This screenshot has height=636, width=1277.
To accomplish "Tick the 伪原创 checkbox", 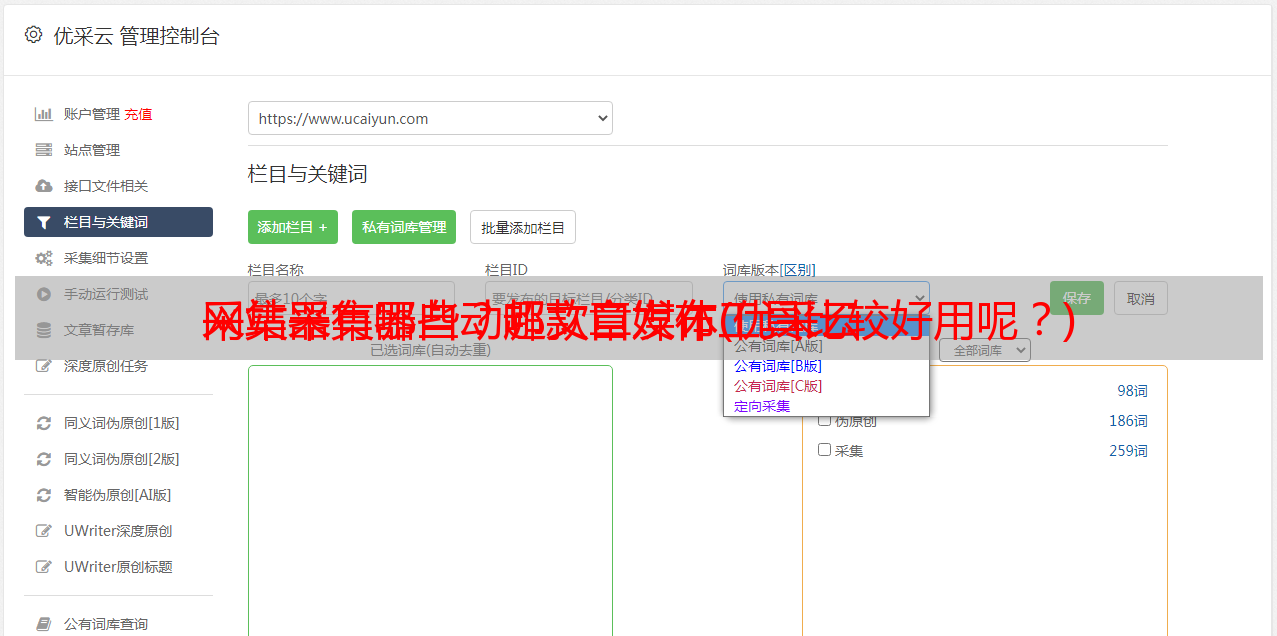I will coord(824,420).
